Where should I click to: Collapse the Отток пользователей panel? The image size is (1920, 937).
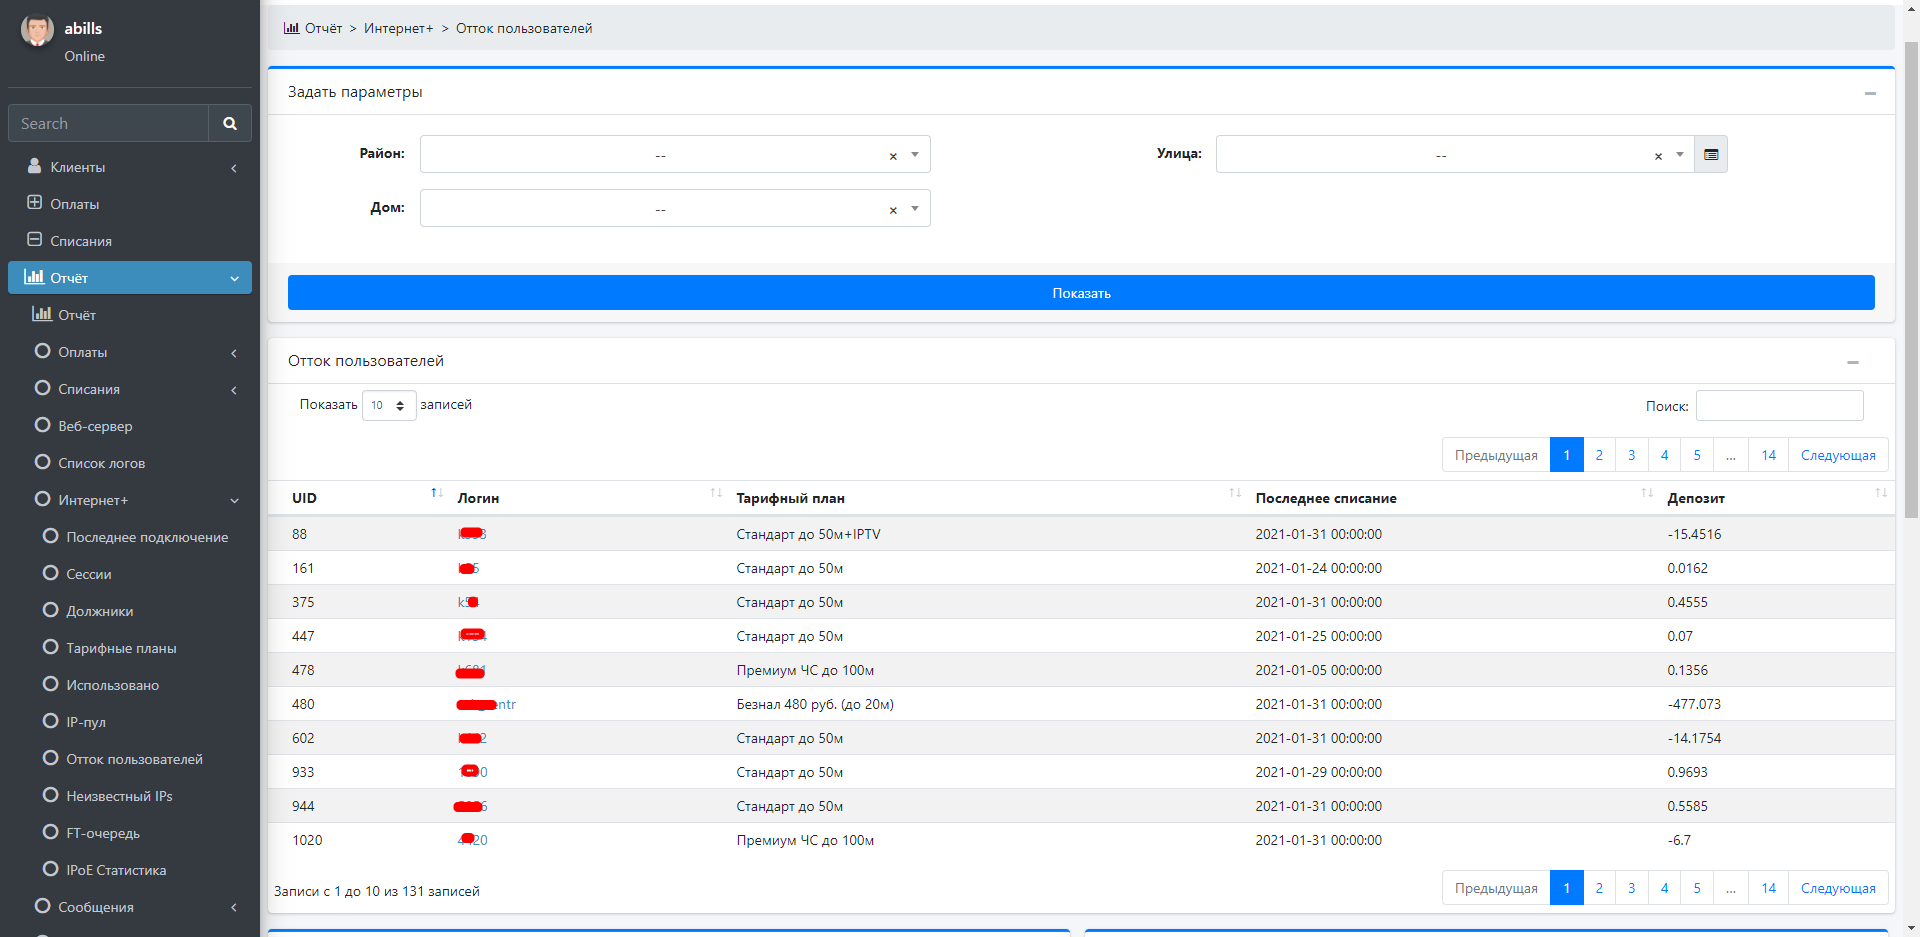[x=1853, y=362]
